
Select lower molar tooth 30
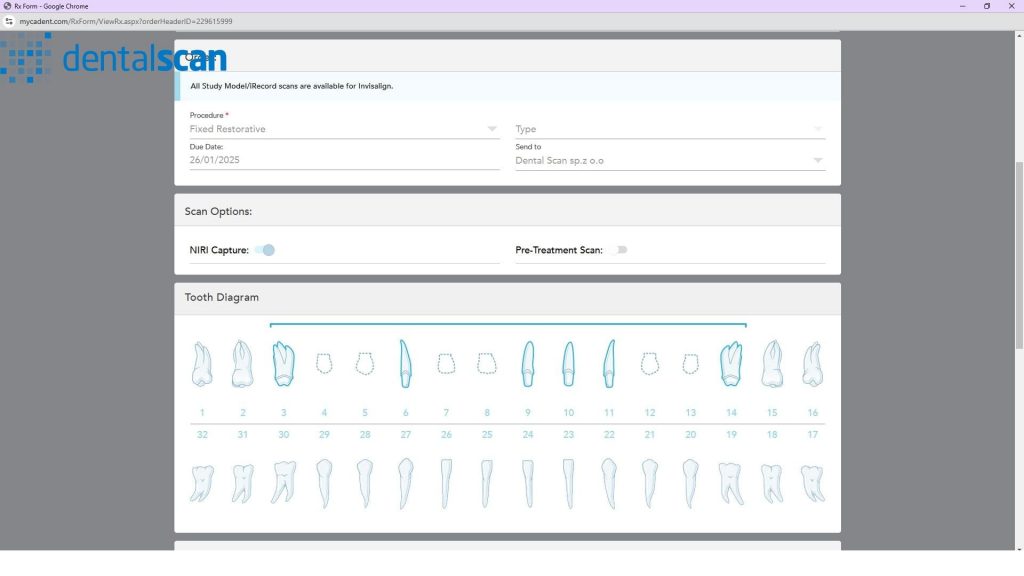tap(283, 483)
